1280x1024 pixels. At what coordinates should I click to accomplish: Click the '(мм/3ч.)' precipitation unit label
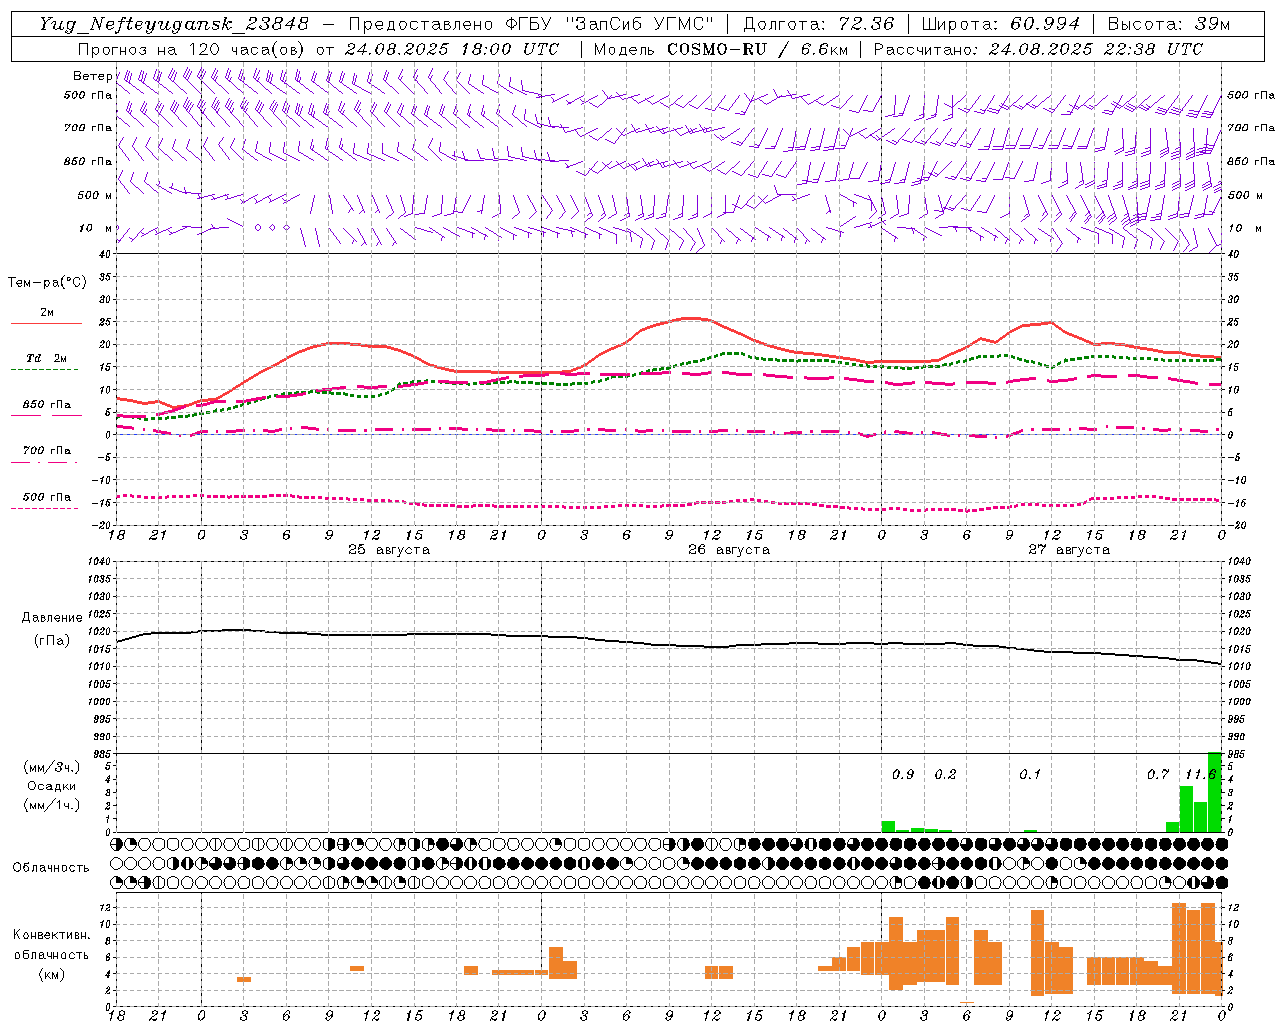click(52, 767)
